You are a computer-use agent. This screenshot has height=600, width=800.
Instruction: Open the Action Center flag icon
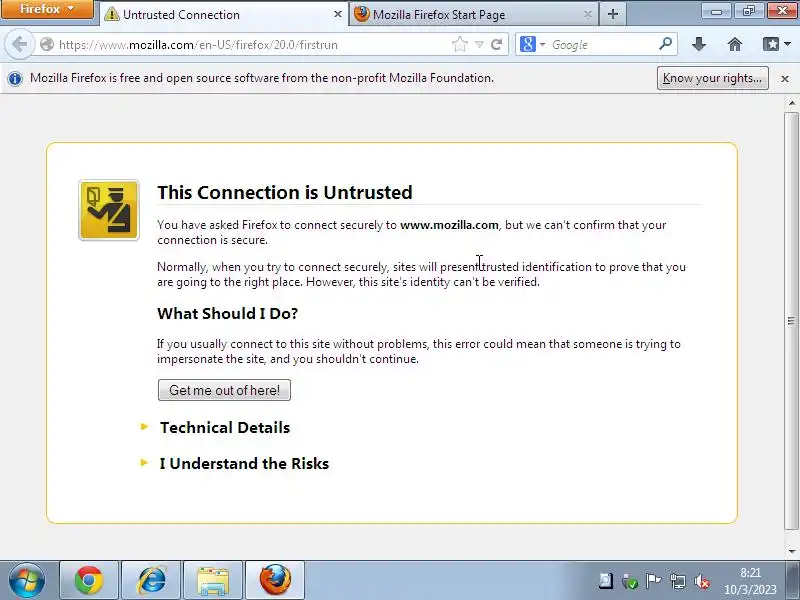point(653,581)
